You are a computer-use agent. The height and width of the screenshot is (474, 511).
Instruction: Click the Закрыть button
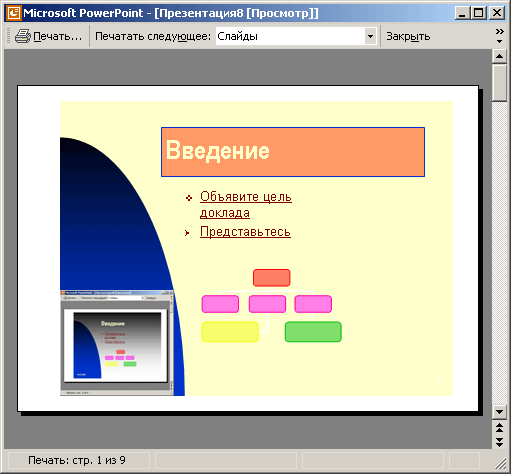coord(408,36)
